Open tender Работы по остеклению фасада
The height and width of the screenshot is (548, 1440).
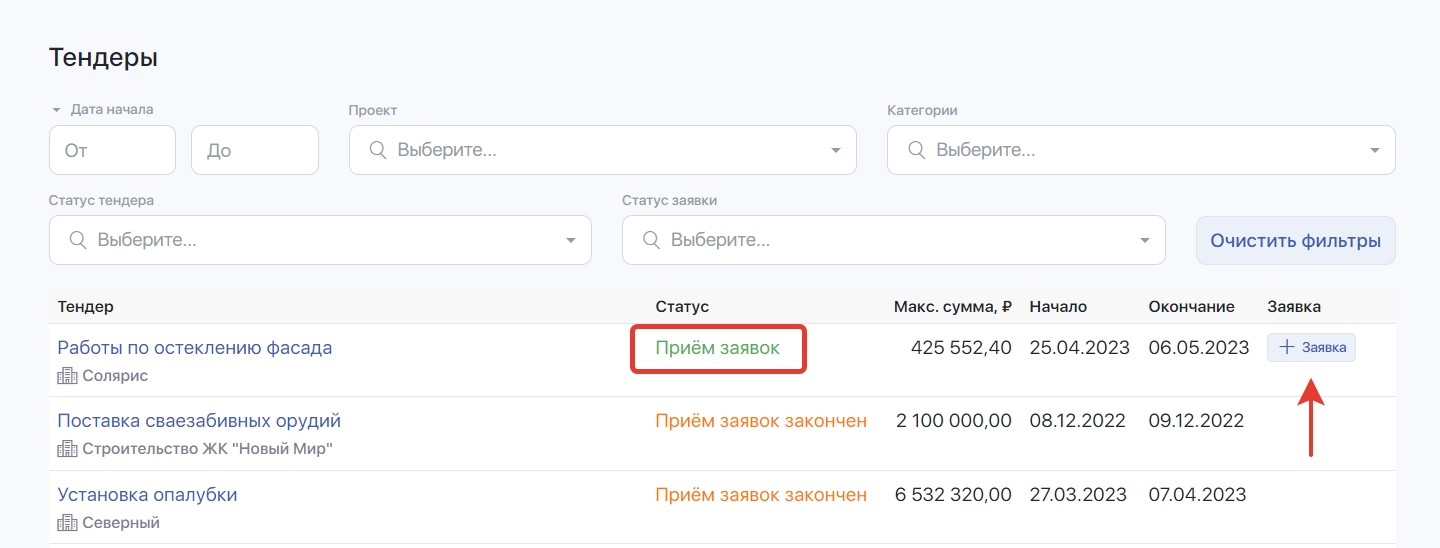(195, 348)
